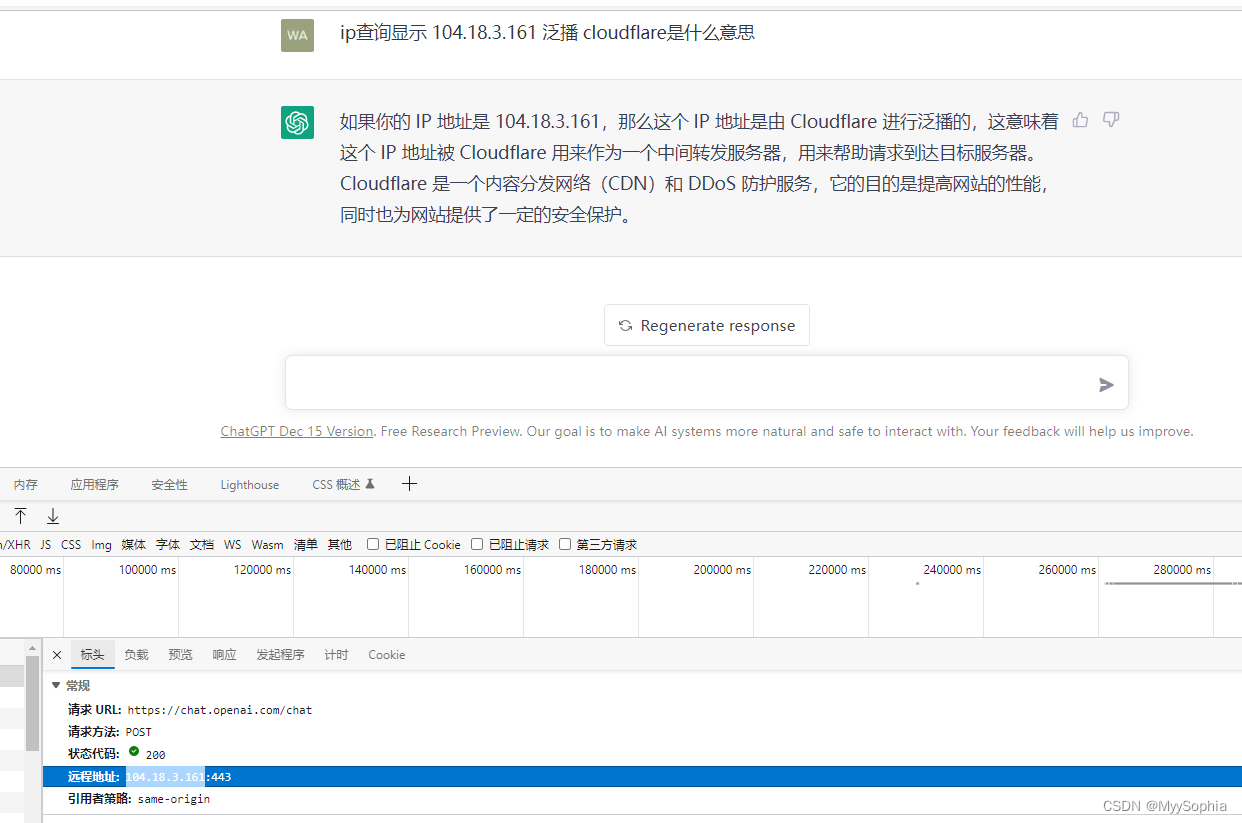1242x823 pixels.
Task: Filter requests by CSS type
Action: click(x=71, y=545)
